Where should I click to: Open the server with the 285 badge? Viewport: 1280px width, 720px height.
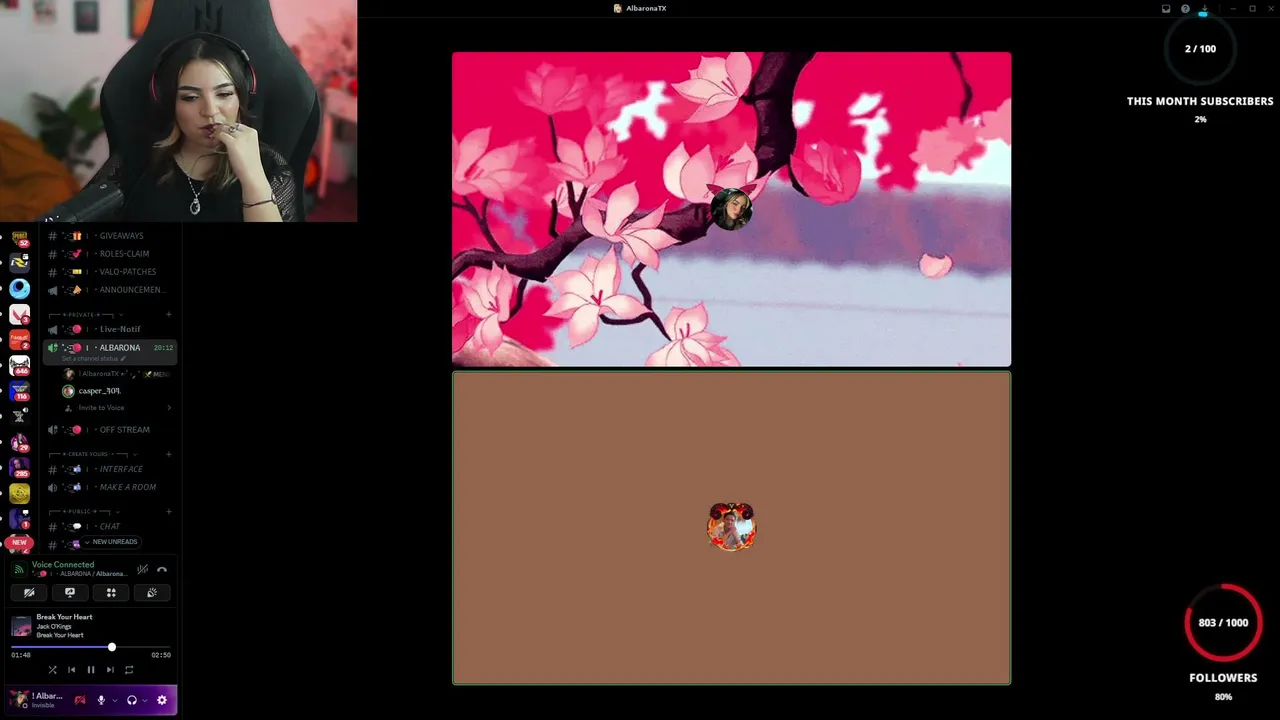19,468
